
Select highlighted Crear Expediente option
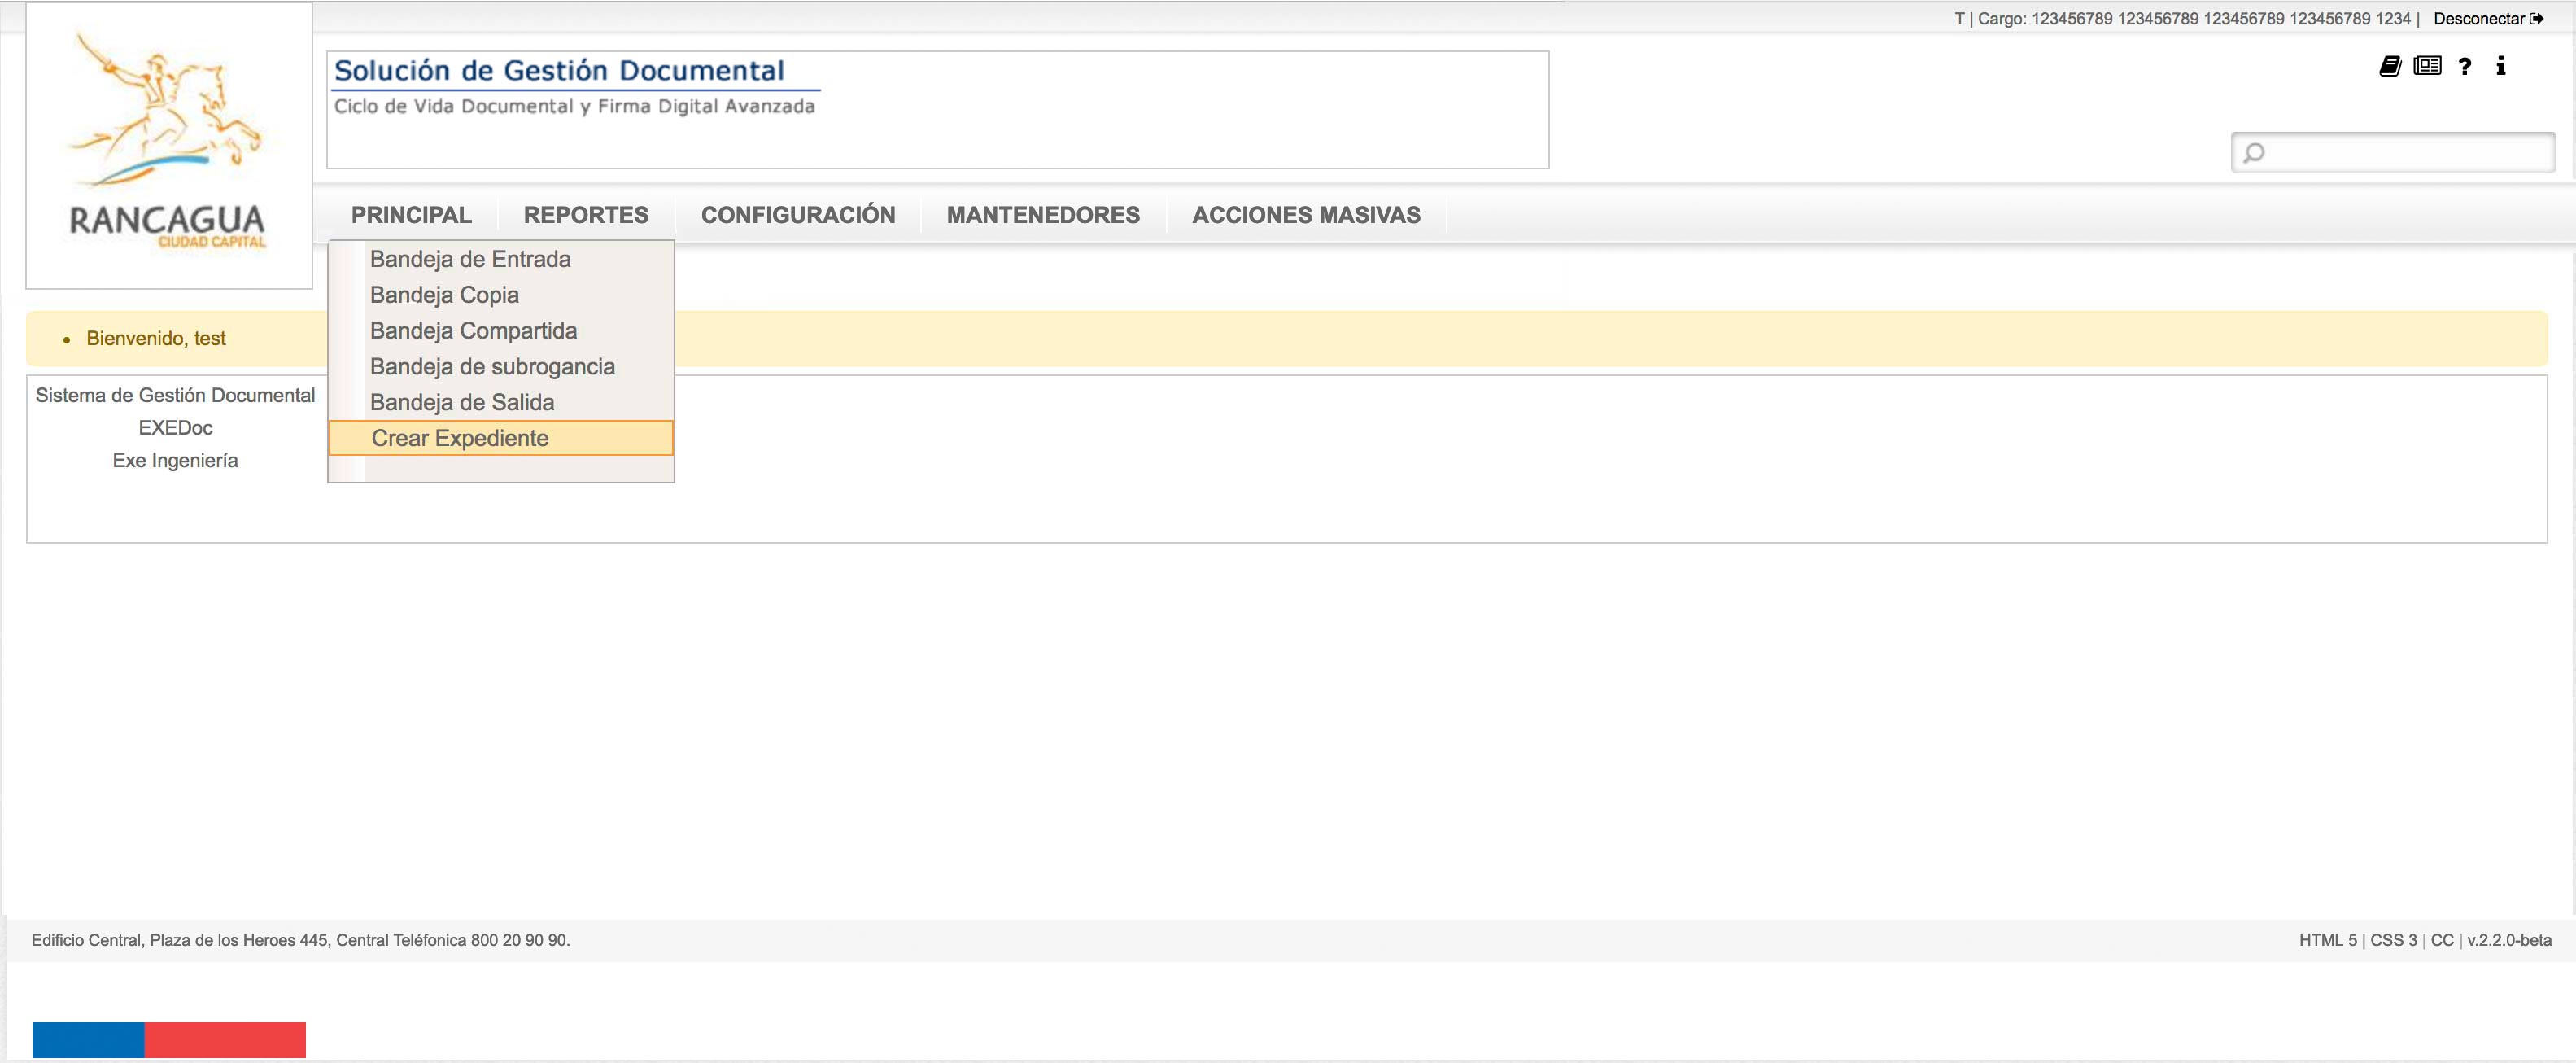click(x=501, y=438)
